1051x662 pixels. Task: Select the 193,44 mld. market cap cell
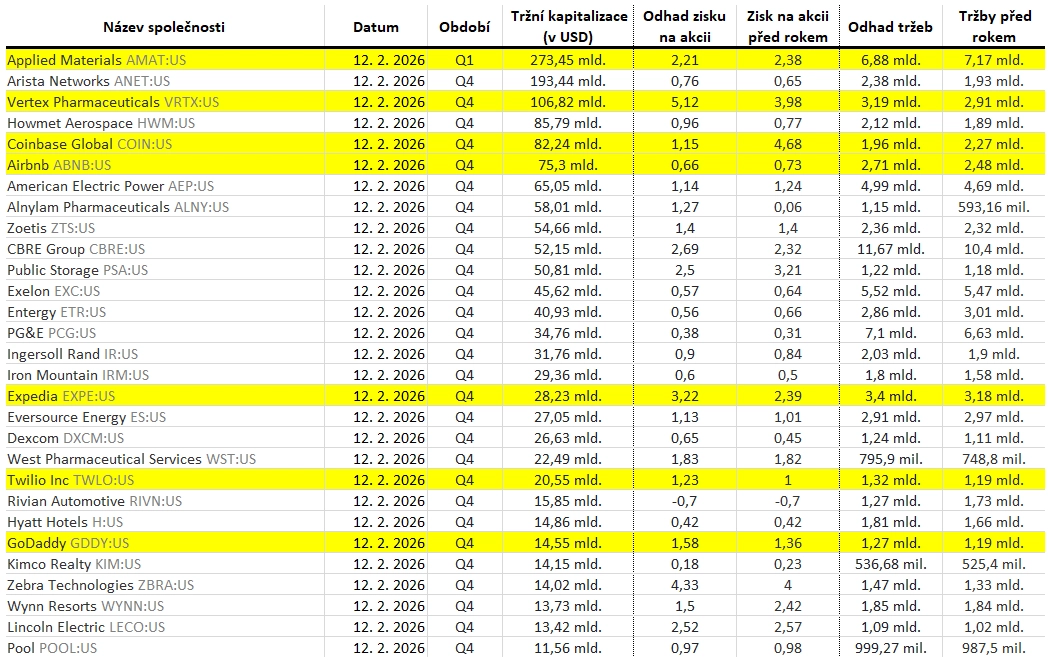(568, 81)
